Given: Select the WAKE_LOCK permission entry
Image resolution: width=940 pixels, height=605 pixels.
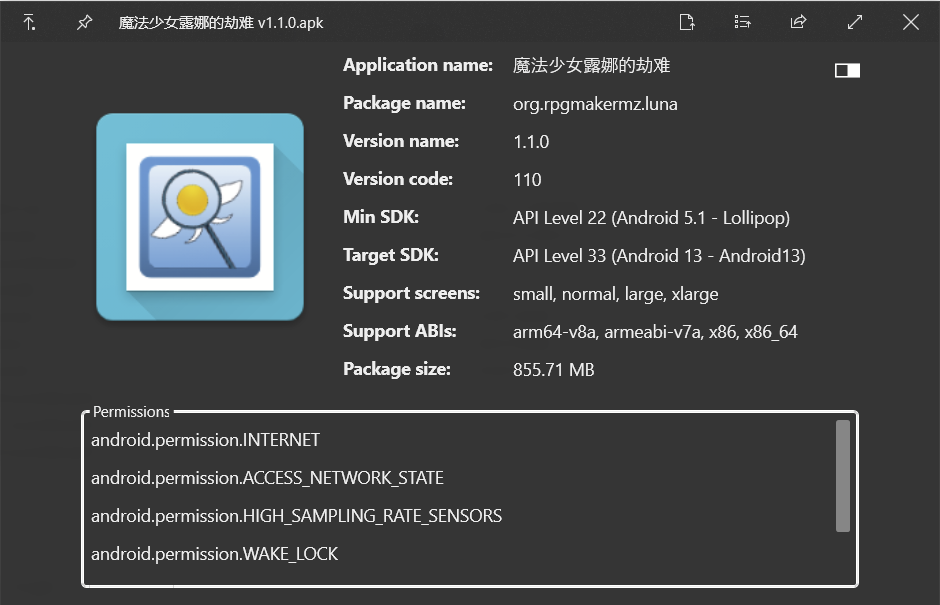Looking at the screenshot, I should 214,553.
